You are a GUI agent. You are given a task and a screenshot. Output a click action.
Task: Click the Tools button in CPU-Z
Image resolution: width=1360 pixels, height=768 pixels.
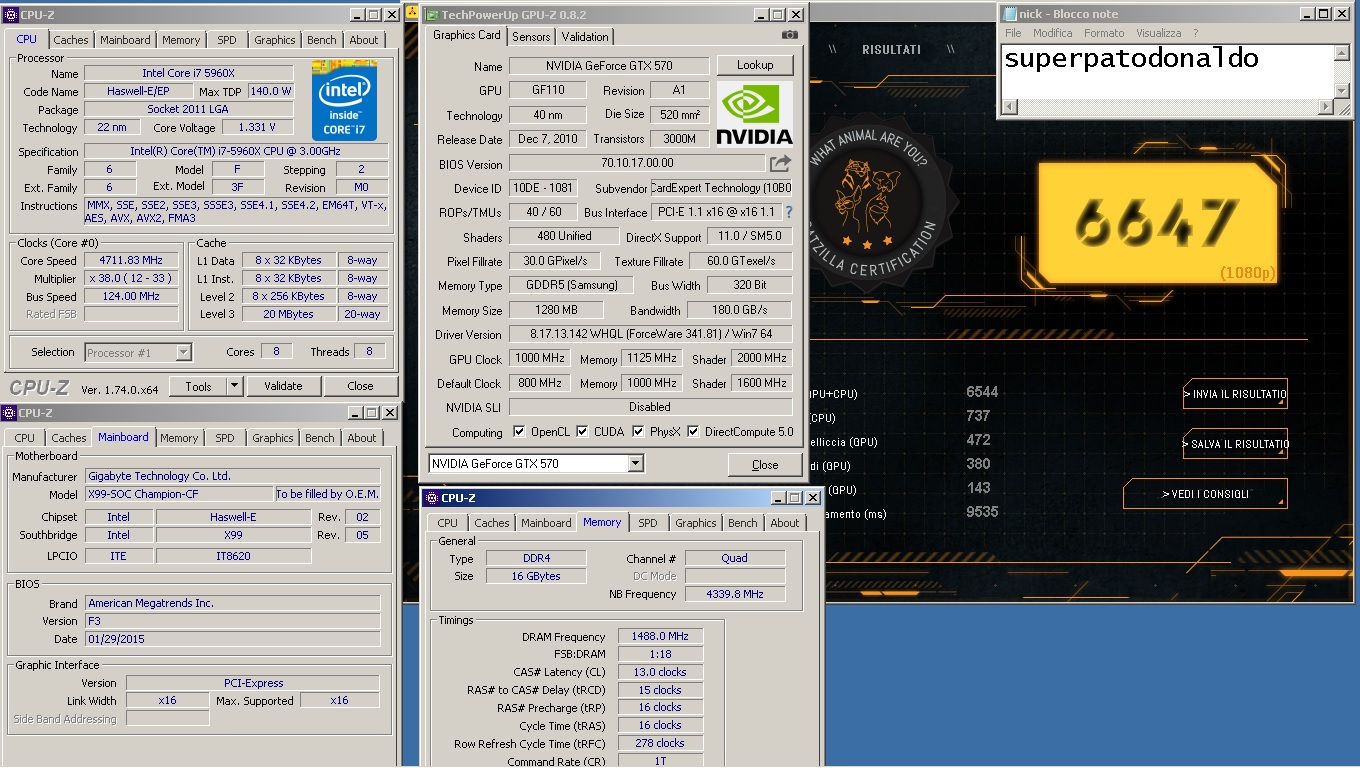pos(198,386)
